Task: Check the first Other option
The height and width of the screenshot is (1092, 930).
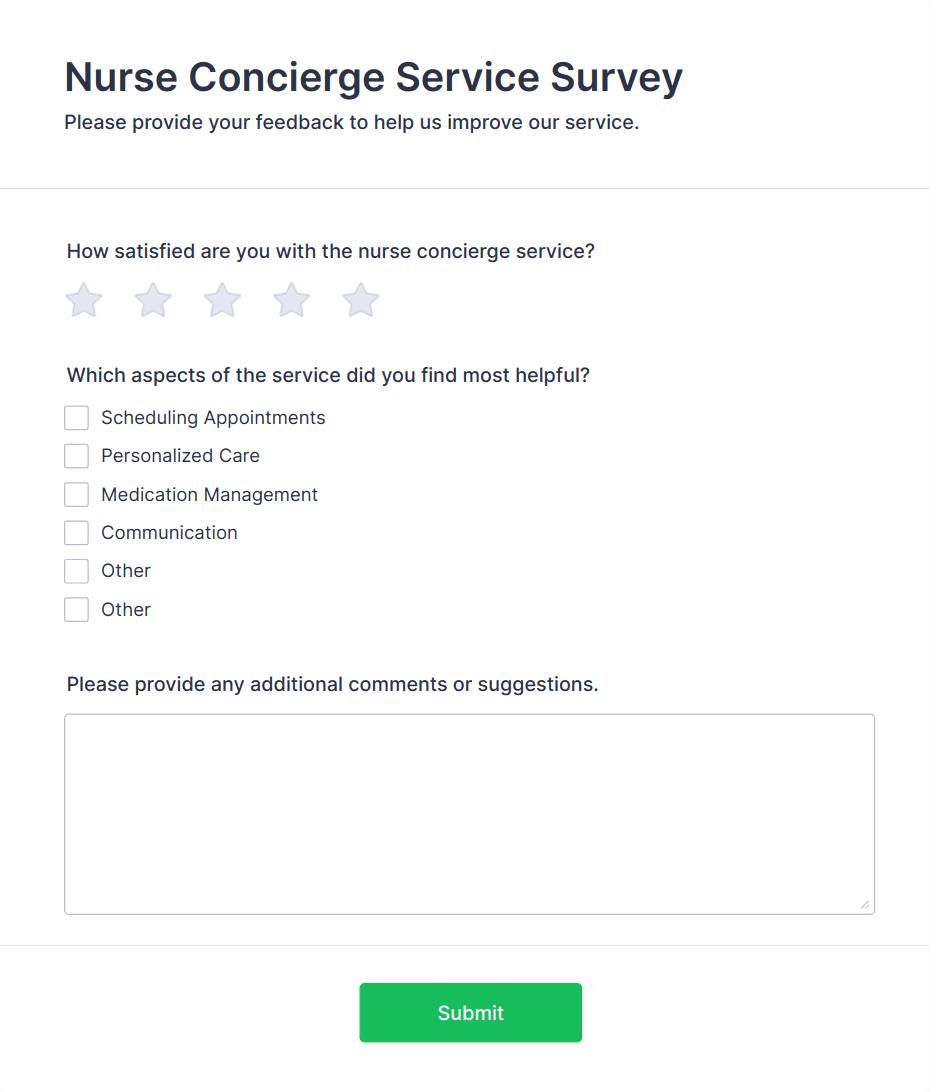Action: click(76, 571)
